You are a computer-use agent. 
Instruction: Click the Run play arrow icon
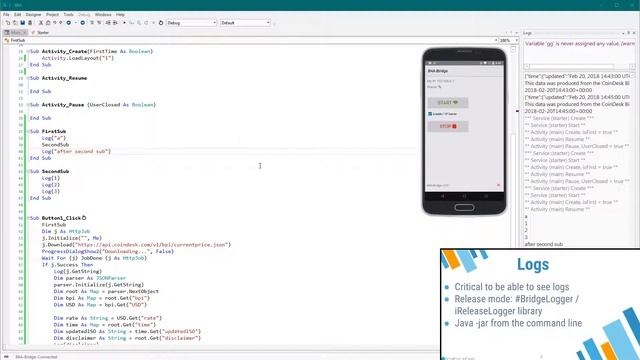124,23
